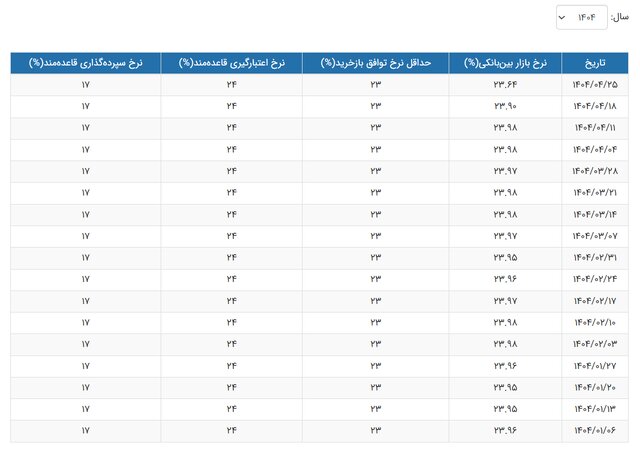Click the نرخ اعتبارگیری قاعده‌مند column header
640x450 pixels.
[x=231, y=62]
